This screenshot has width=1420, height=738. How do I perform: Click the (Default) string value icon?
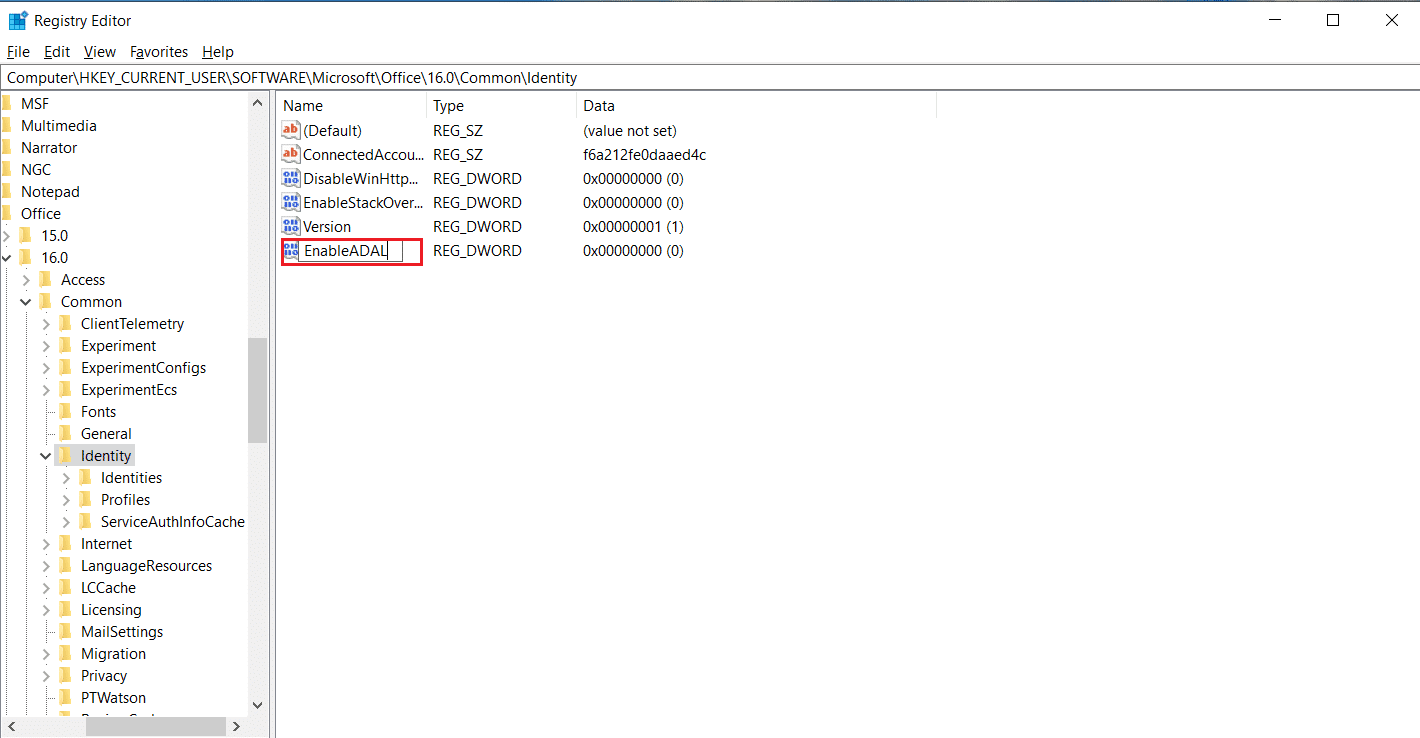[291, 130]
